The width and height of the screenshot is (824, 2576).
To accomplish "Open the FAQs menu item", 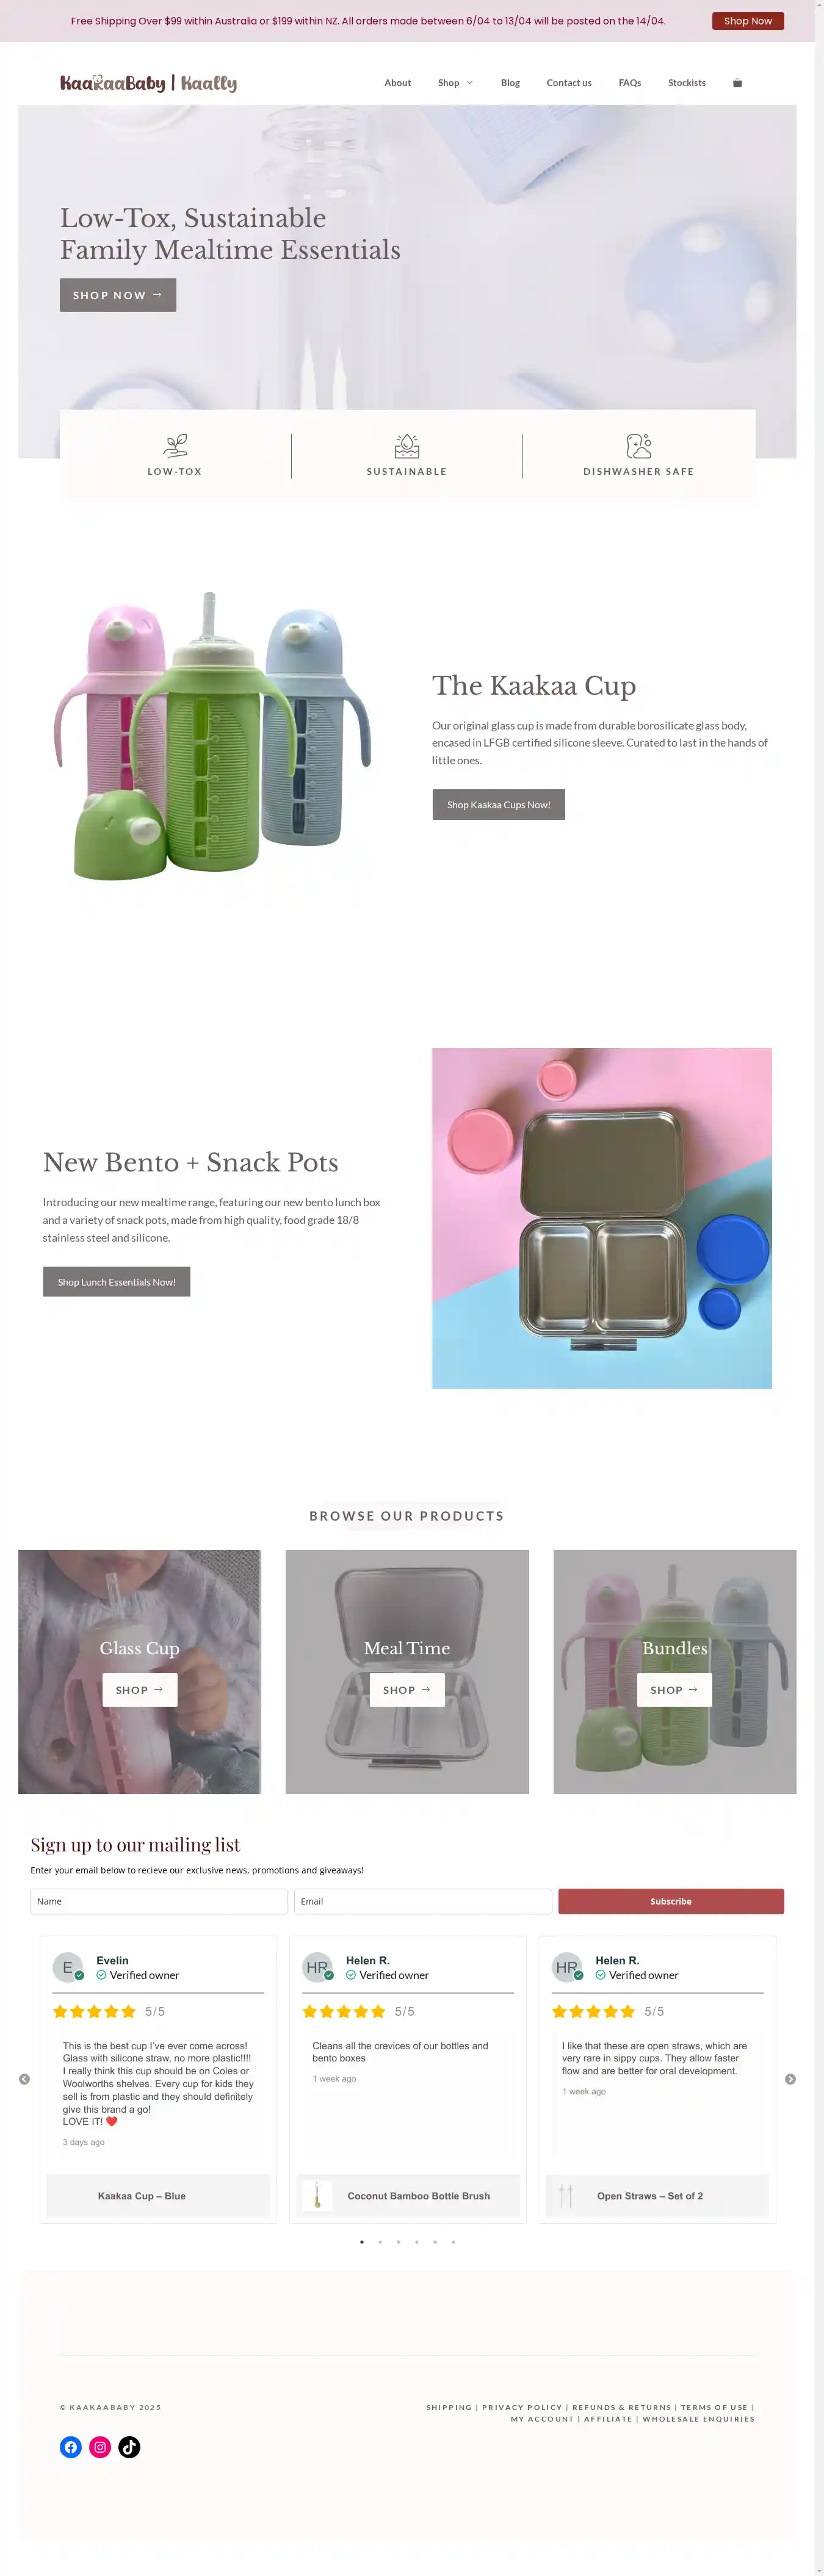I will tap(630, 83).
